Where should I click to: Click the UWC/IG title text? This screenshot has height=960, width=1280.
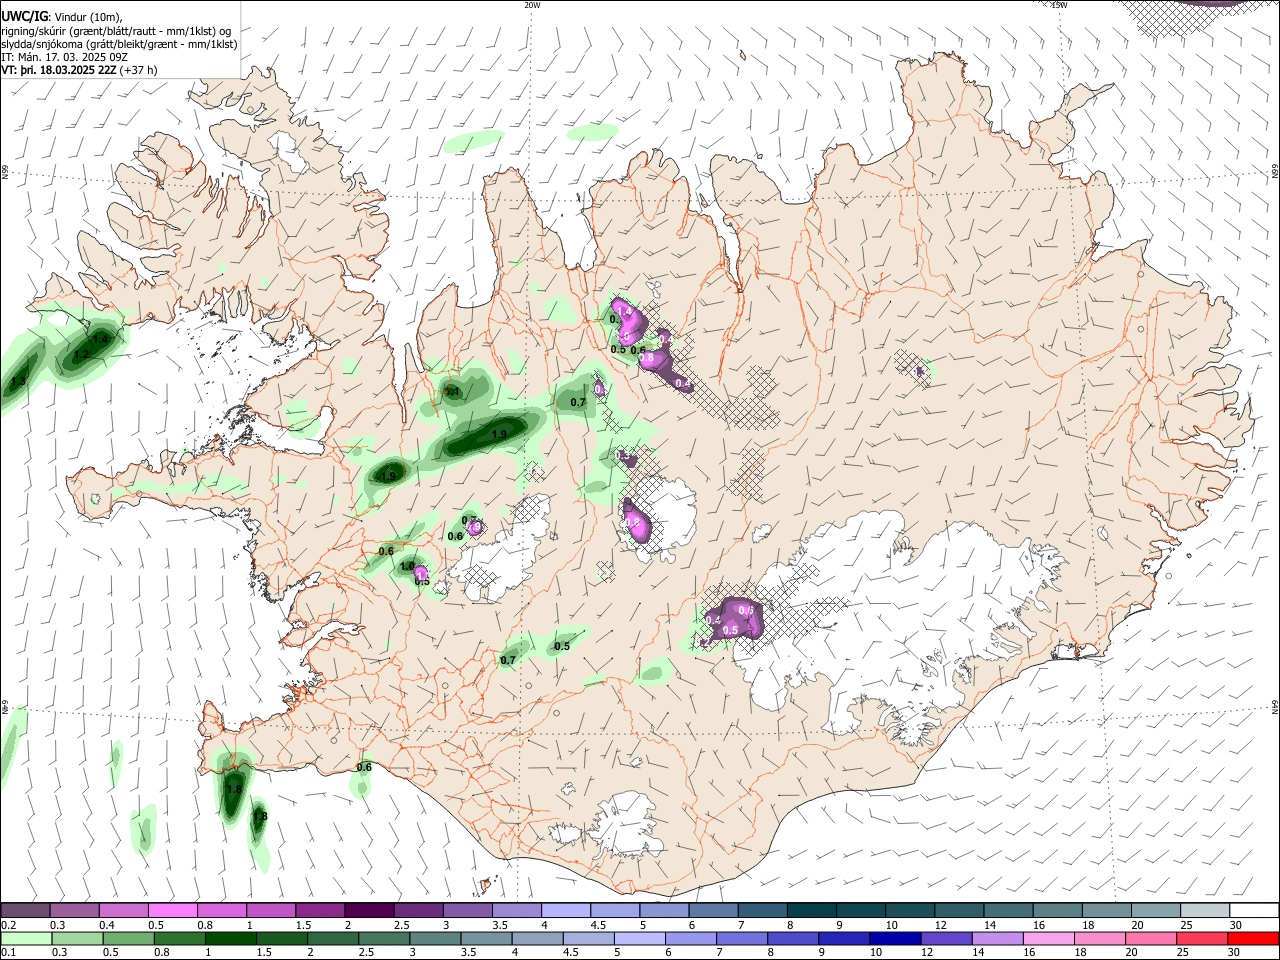(25, 16)
